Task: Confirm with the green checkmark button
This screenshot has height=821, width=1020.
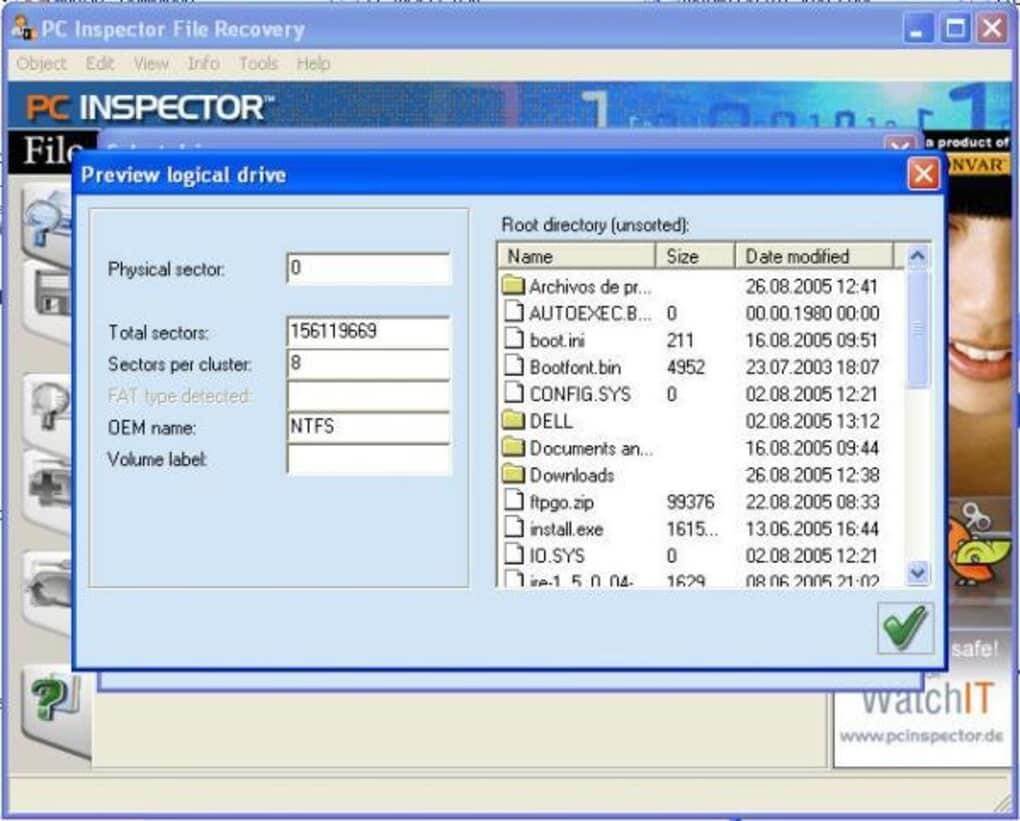Action: coord(903,628)
